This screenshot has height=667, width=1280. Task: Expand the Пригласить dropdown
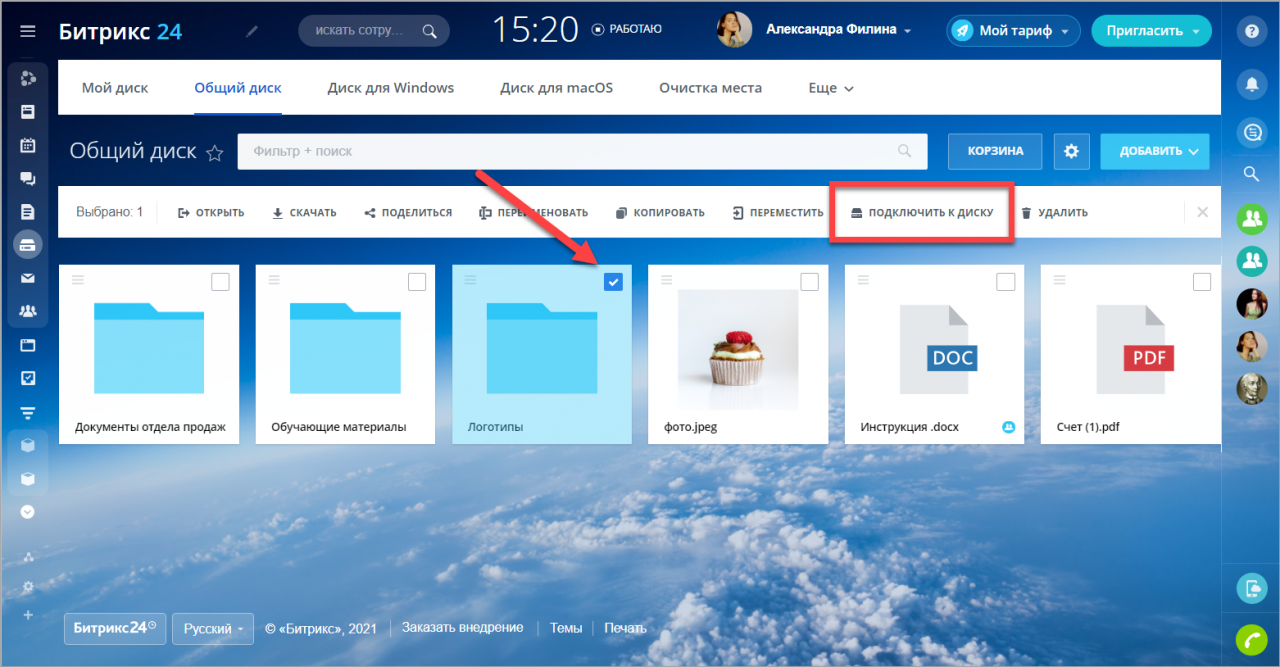(1151, 31)
